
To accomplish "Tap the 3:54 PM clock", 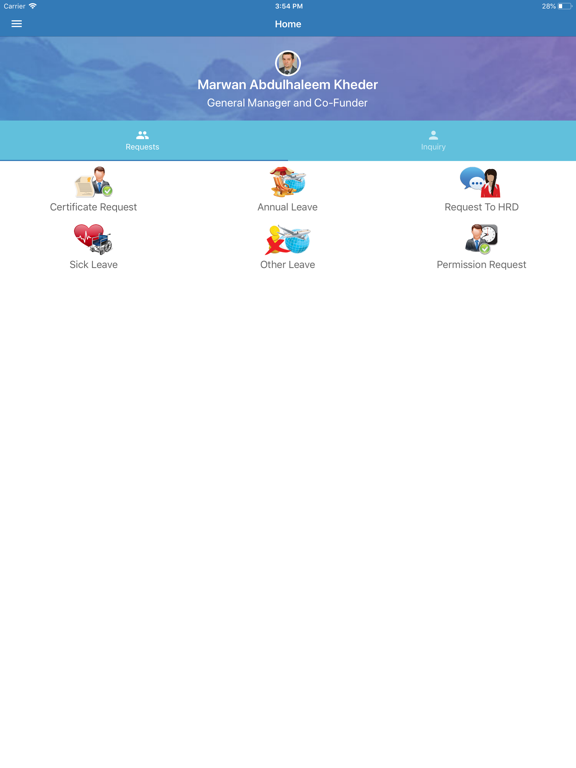I will click(288, 6).
